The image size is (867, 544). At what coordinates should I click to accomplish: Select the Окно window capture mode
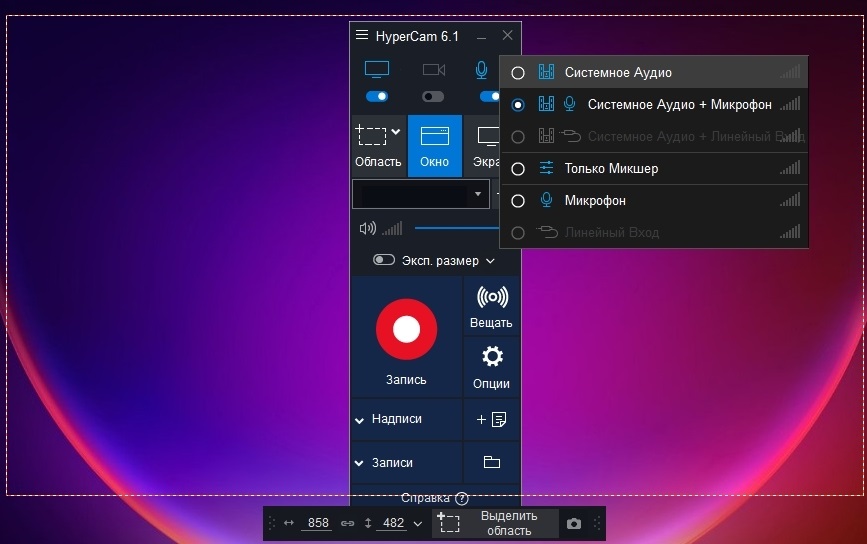(435, 146)
